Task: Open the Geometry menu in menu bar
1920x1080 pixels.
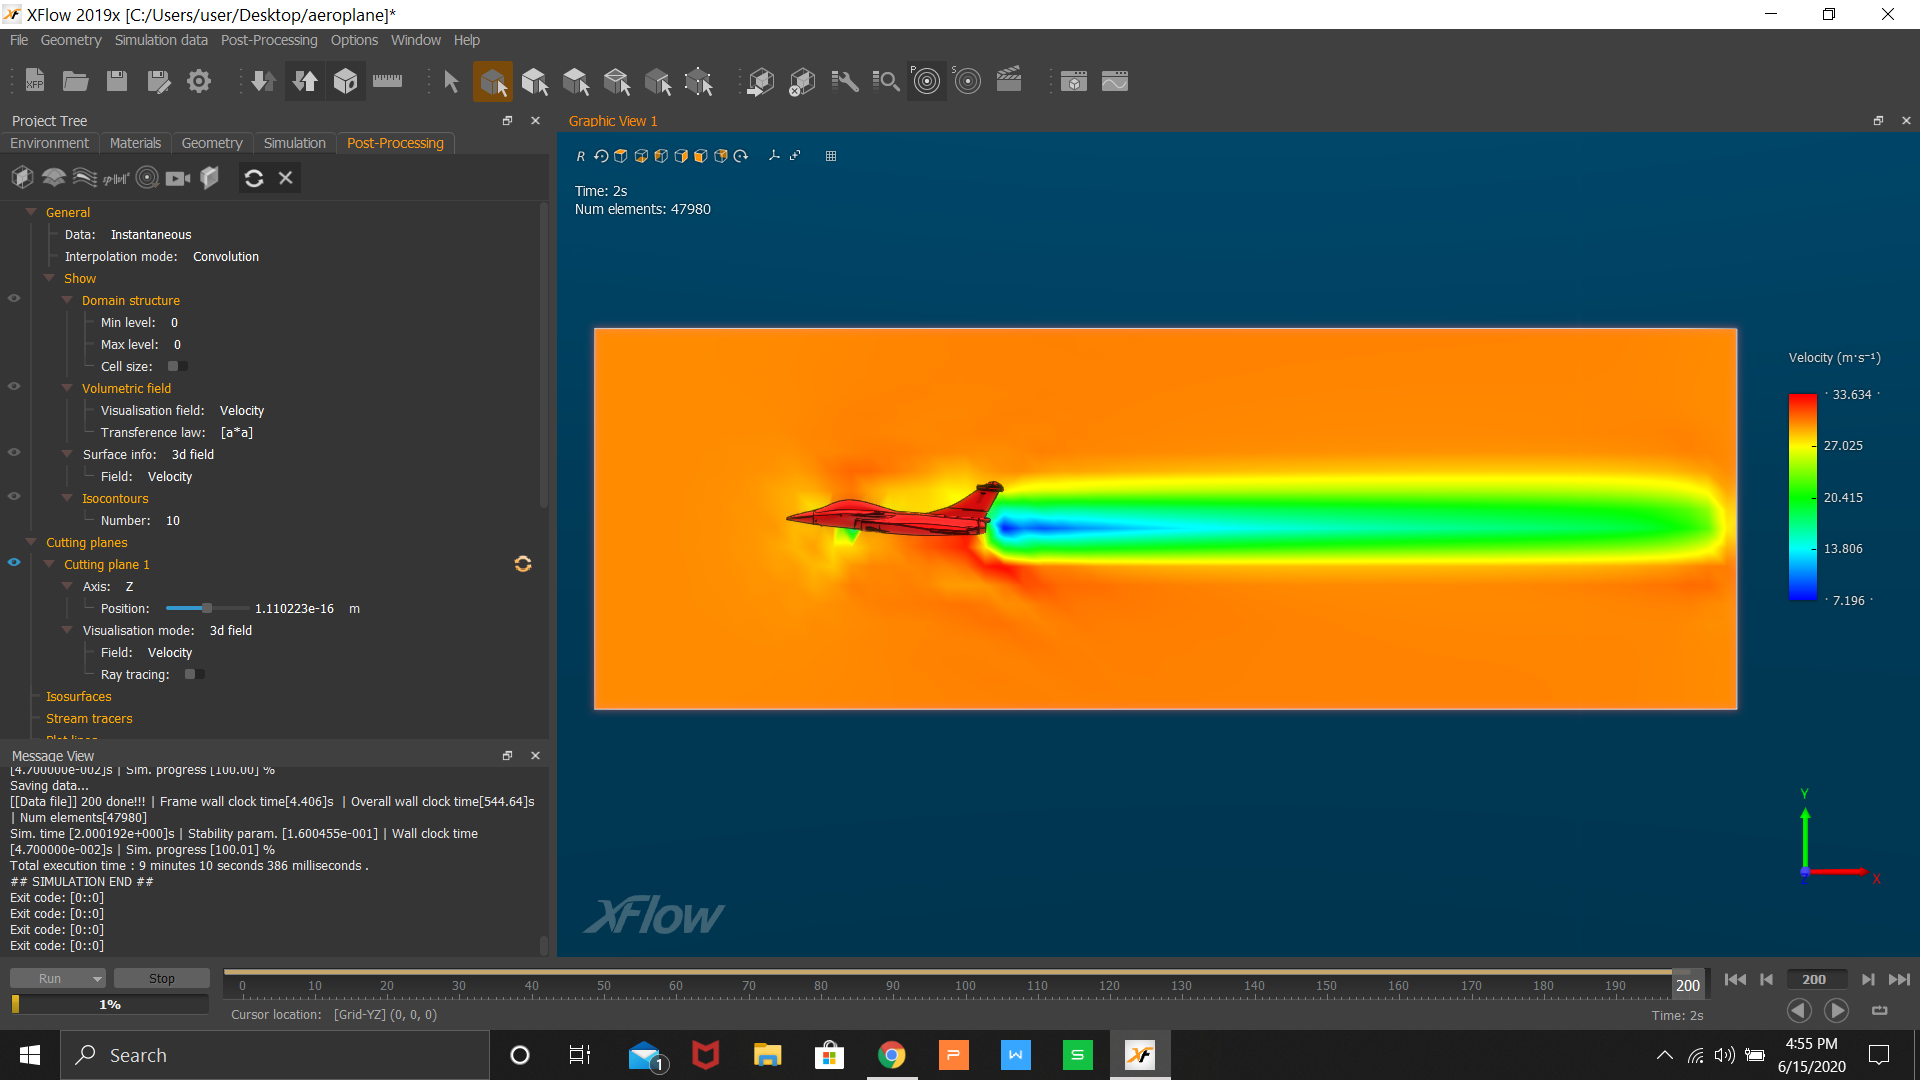Action: [x=71, y=40]
